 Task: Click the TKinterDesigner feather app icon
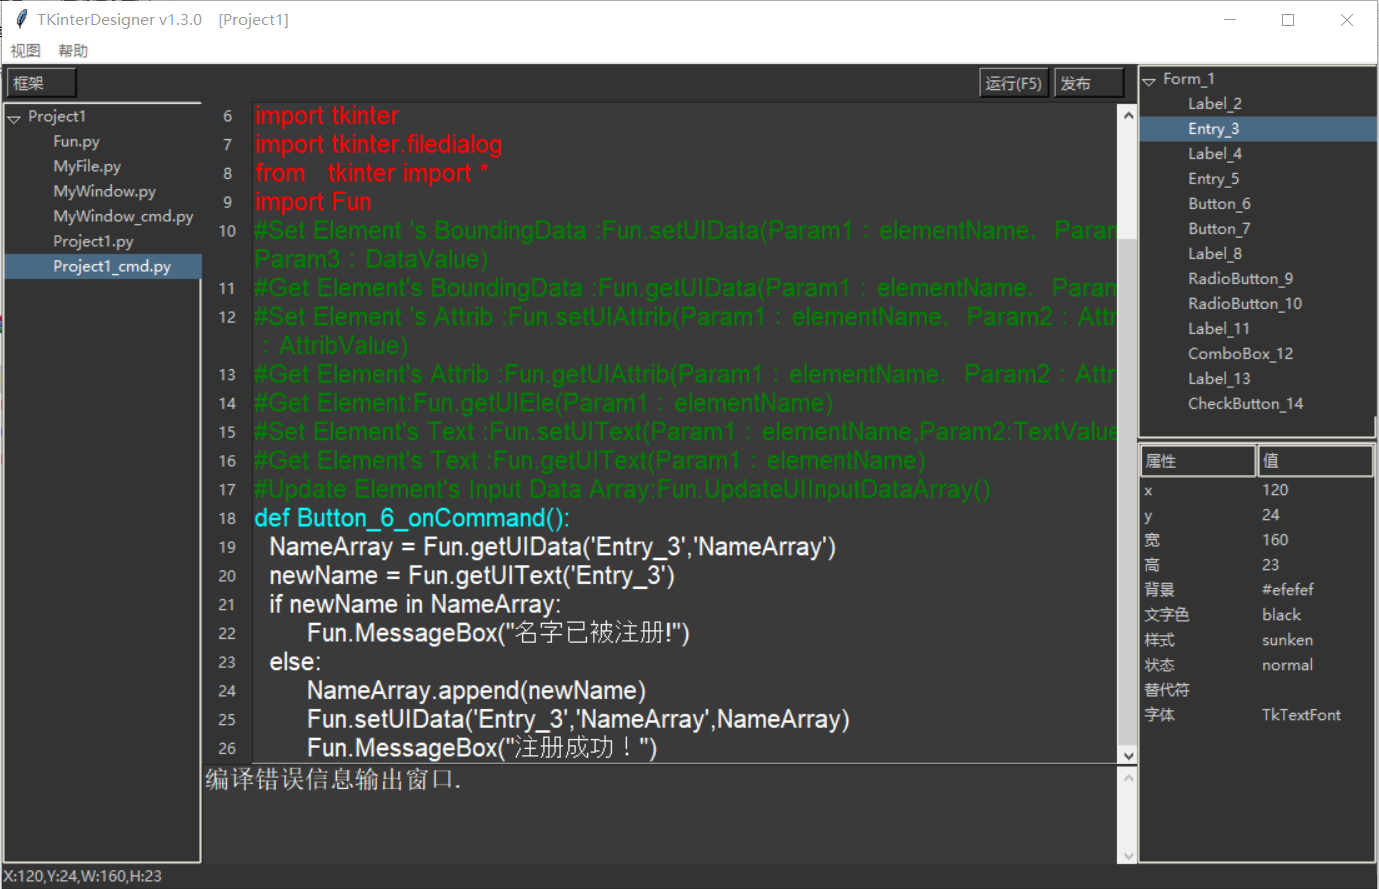tap(22, 19)
